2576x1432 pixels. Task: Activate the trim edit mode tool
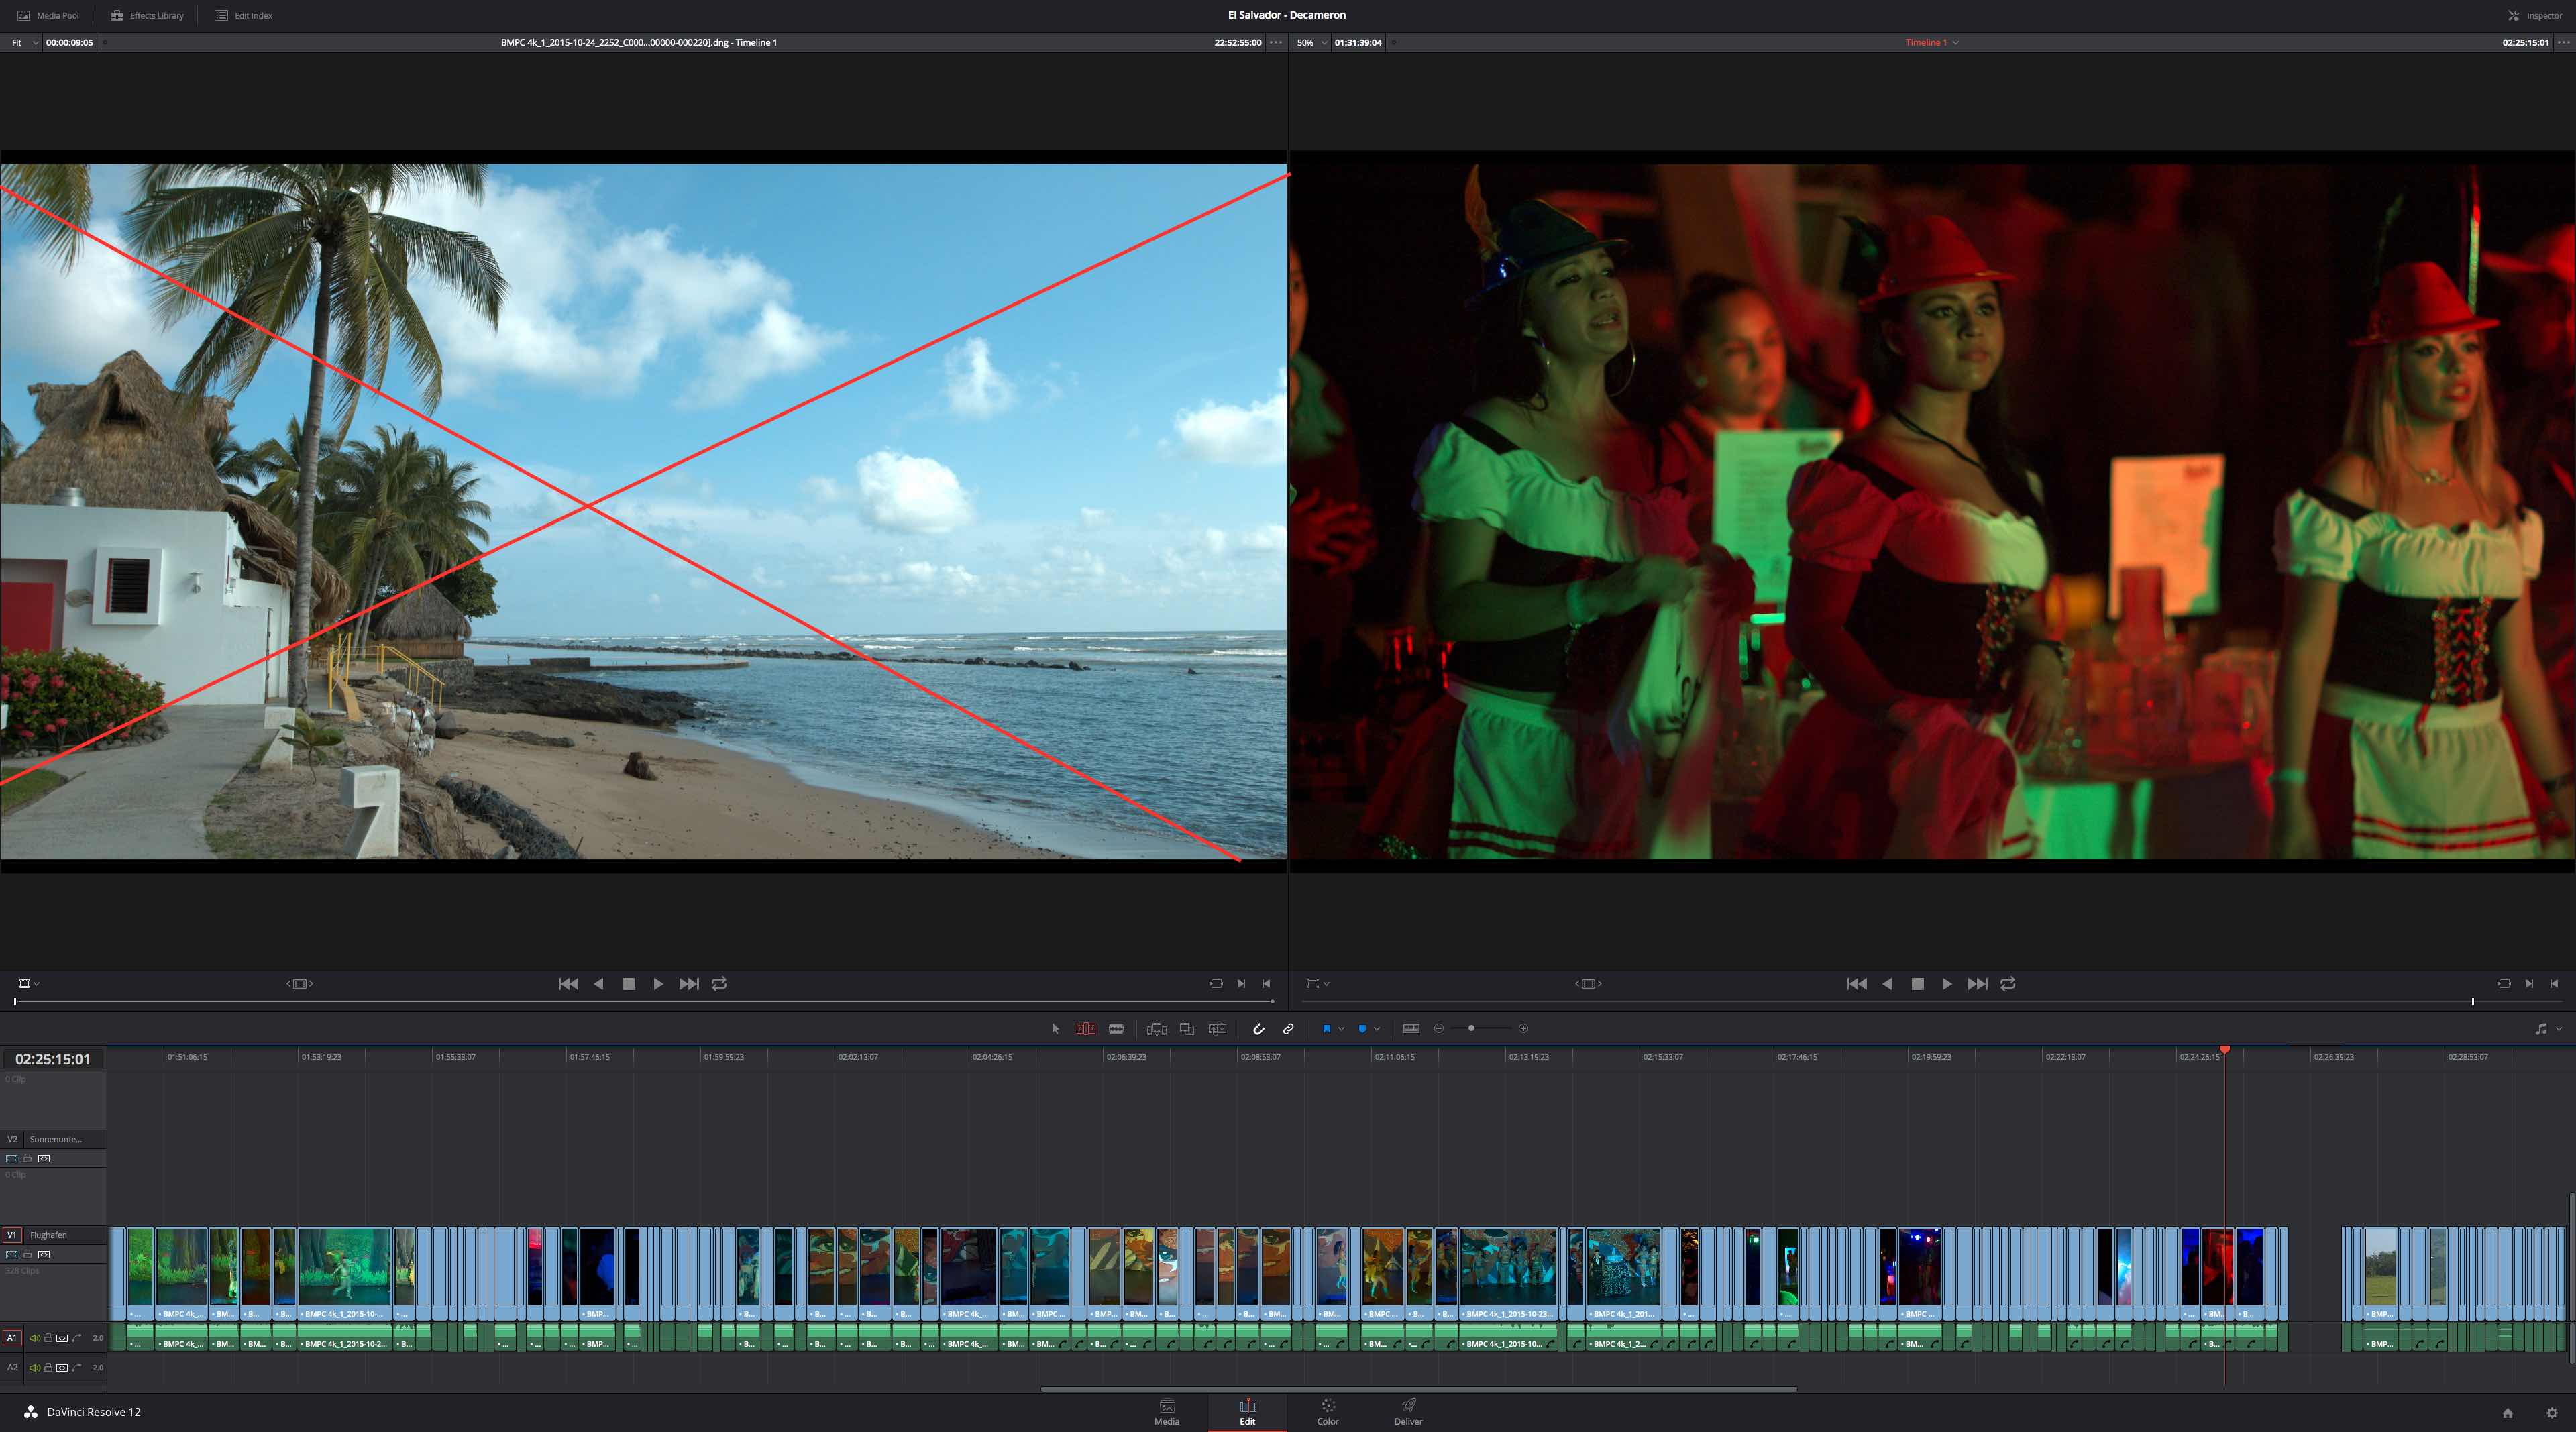coord(1085,1028)
